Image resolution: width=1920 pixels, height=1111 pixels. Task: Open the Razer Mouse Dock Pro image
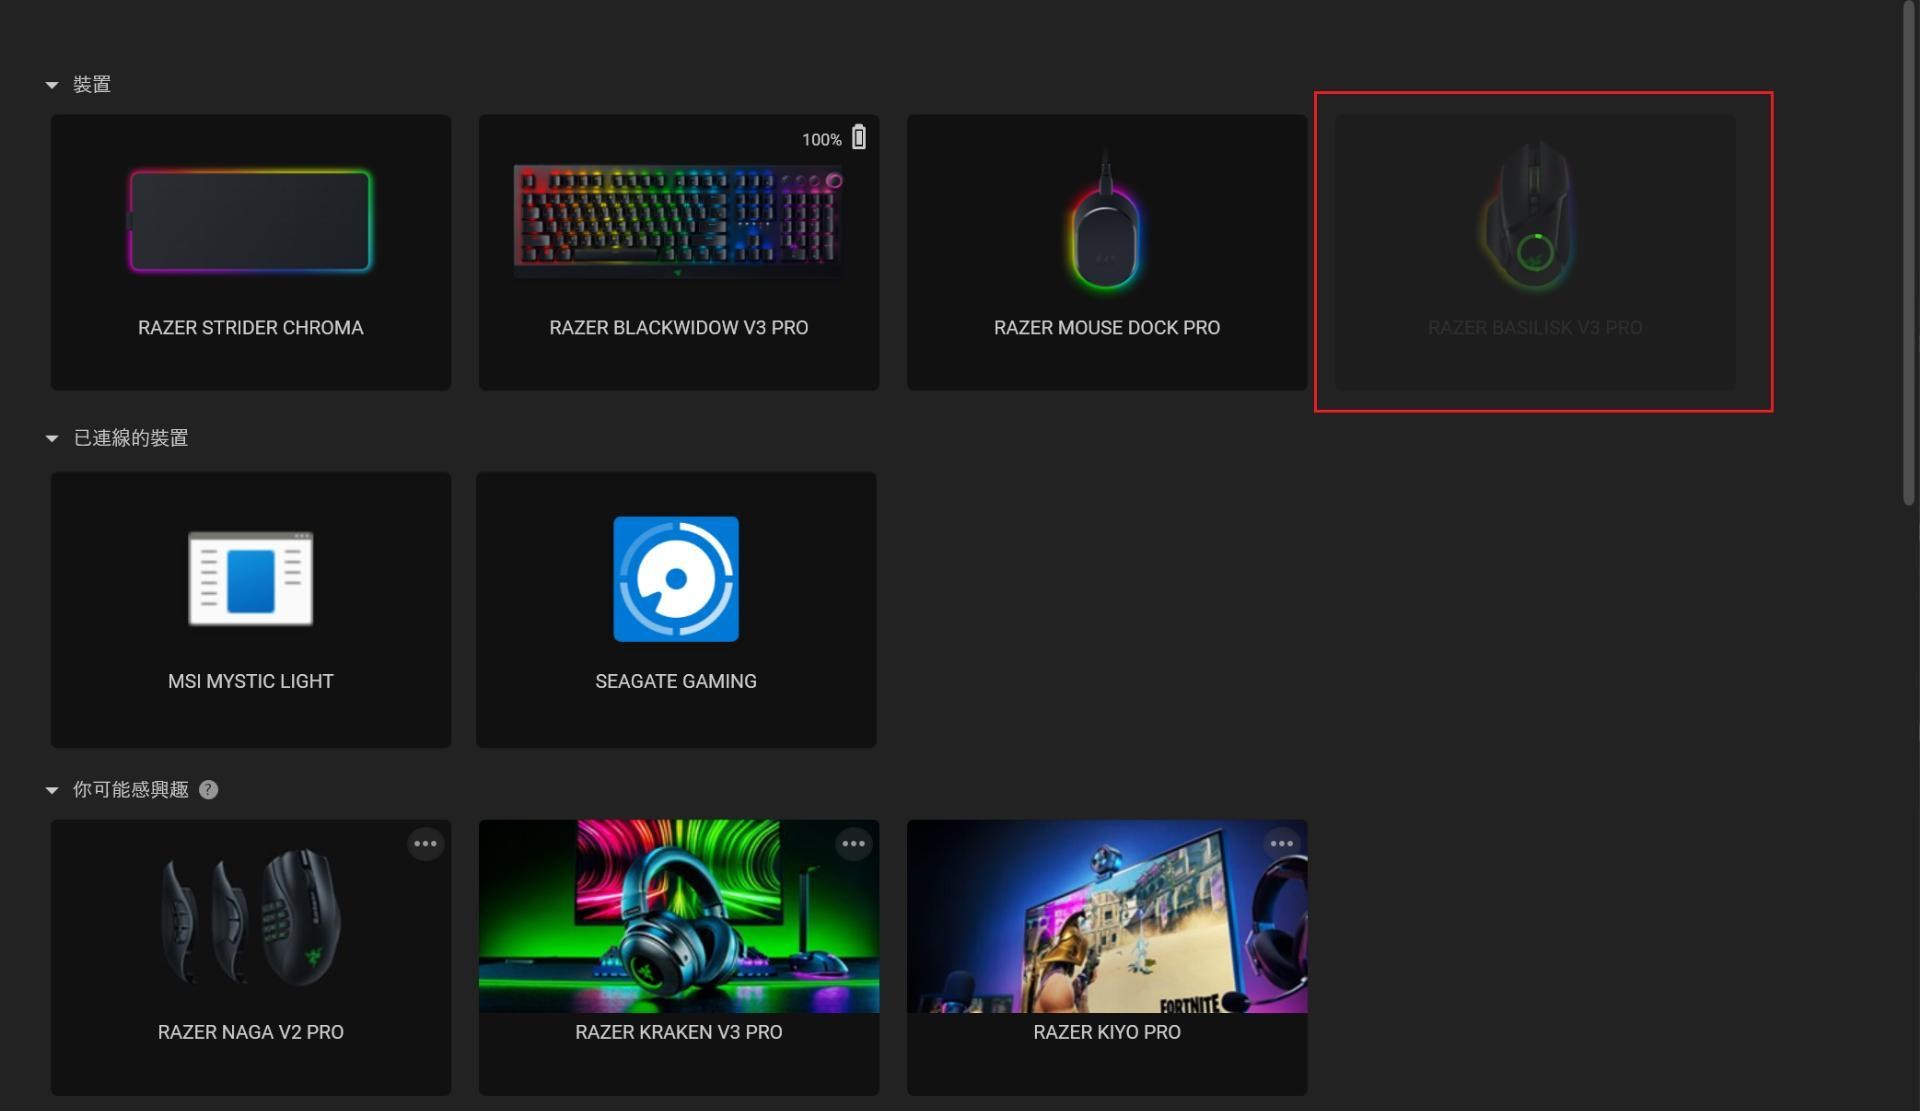point(1106,221)
